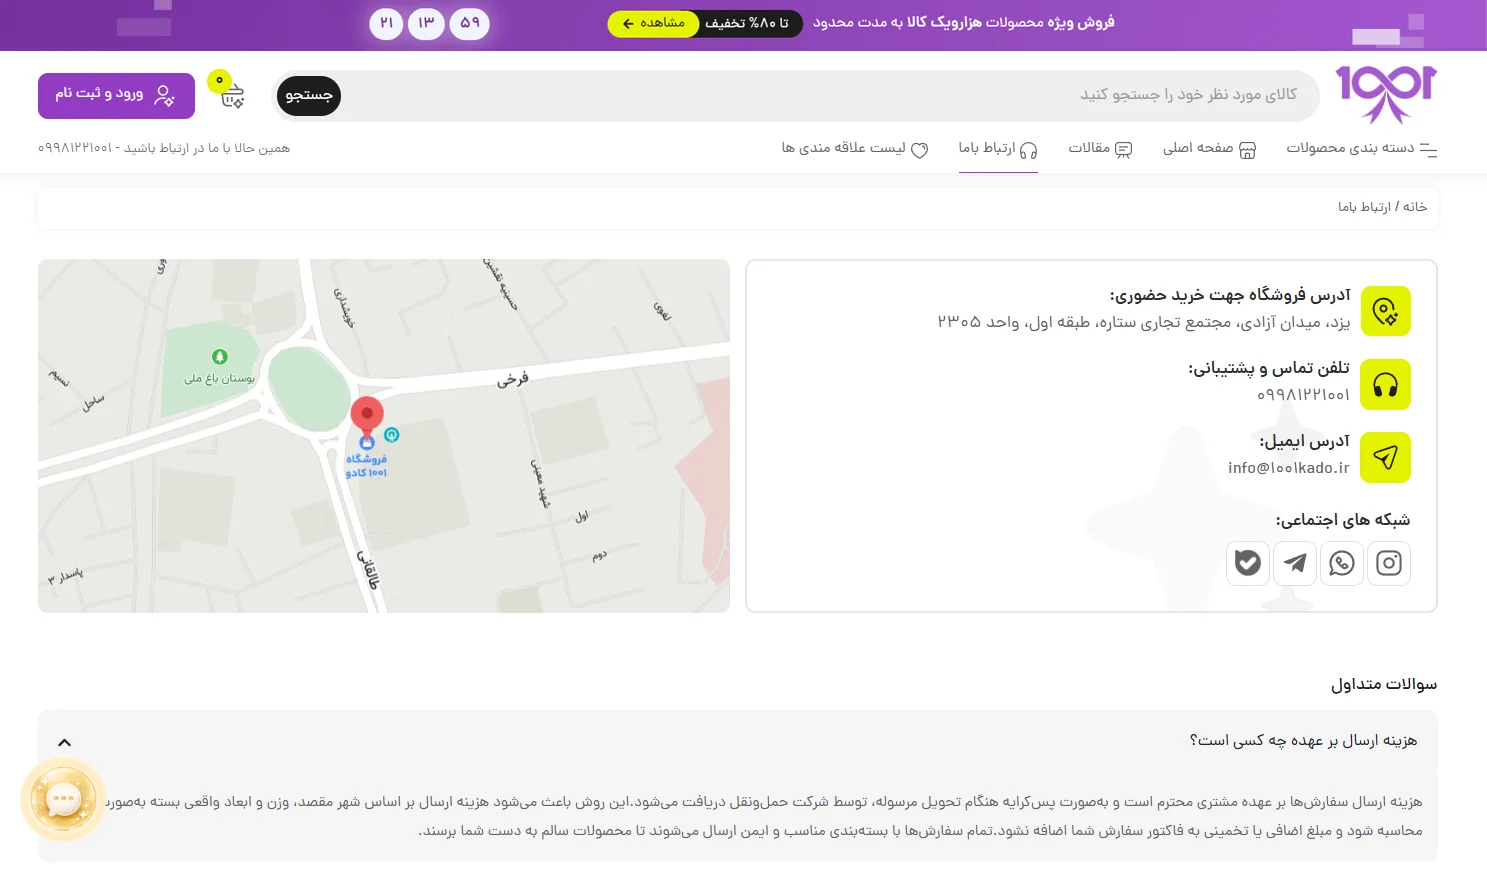Click the teal marker beside the red pin
Screen dimensions: 1487x869
pos(392,435)
